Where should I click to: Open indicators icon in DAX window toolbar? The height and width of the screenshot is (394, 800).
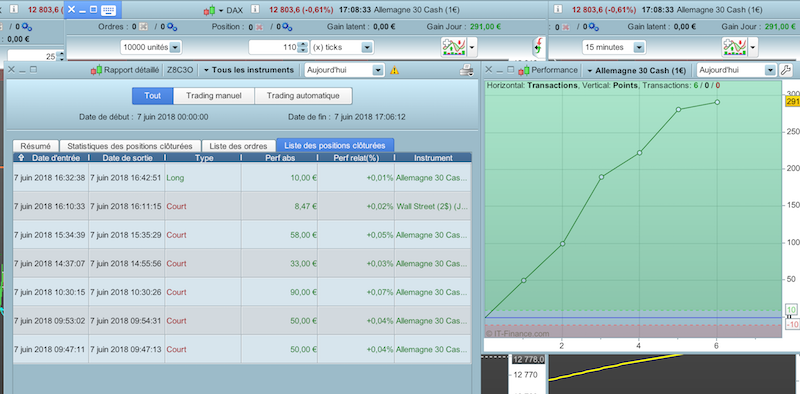coord(453,47)
